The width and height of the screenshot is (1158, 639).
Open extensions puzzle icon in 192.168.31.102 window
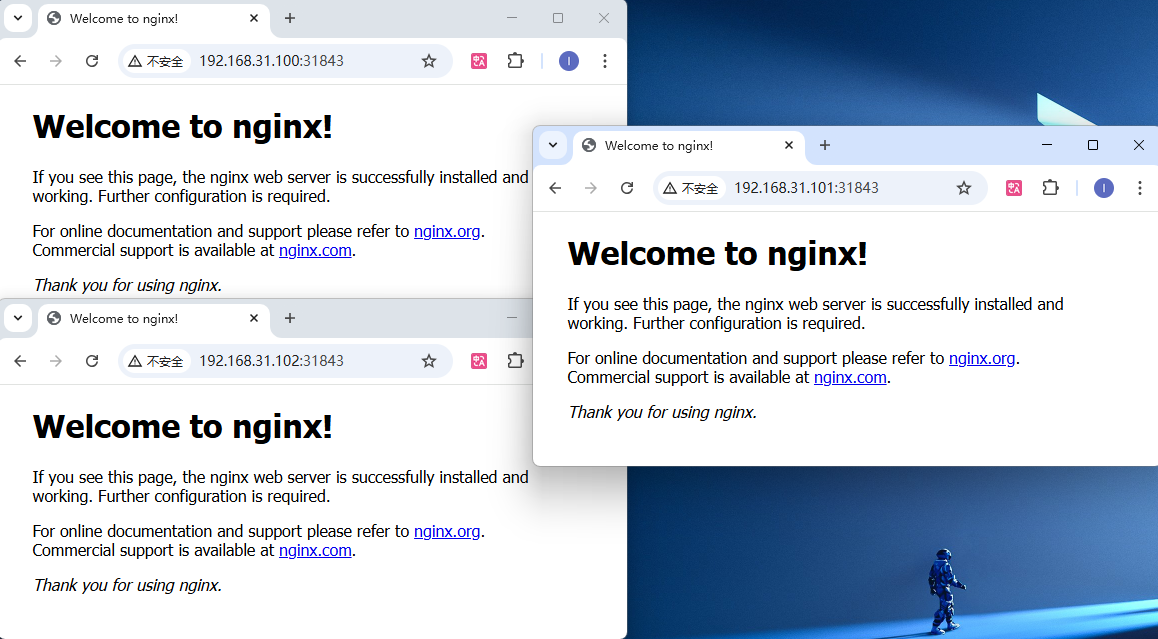(x=515, y=361)
